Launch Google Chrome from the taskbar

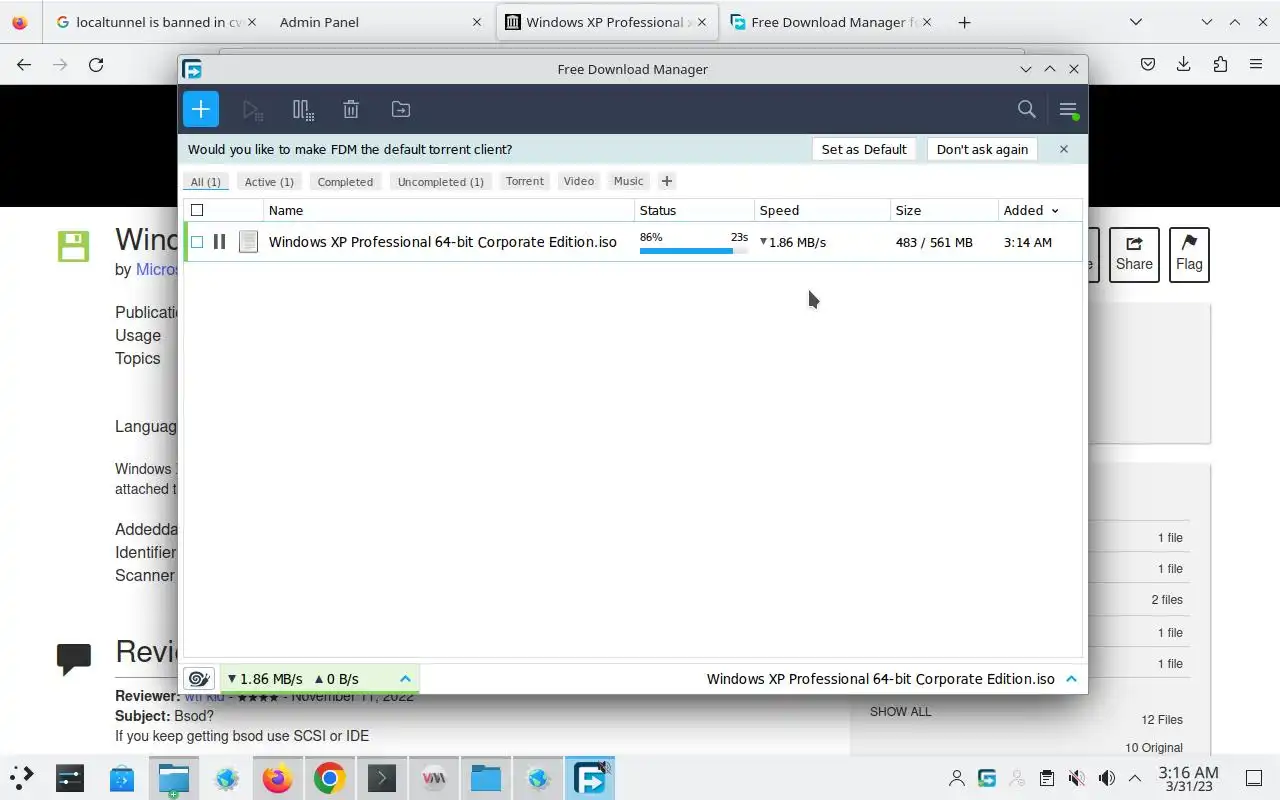329,777
